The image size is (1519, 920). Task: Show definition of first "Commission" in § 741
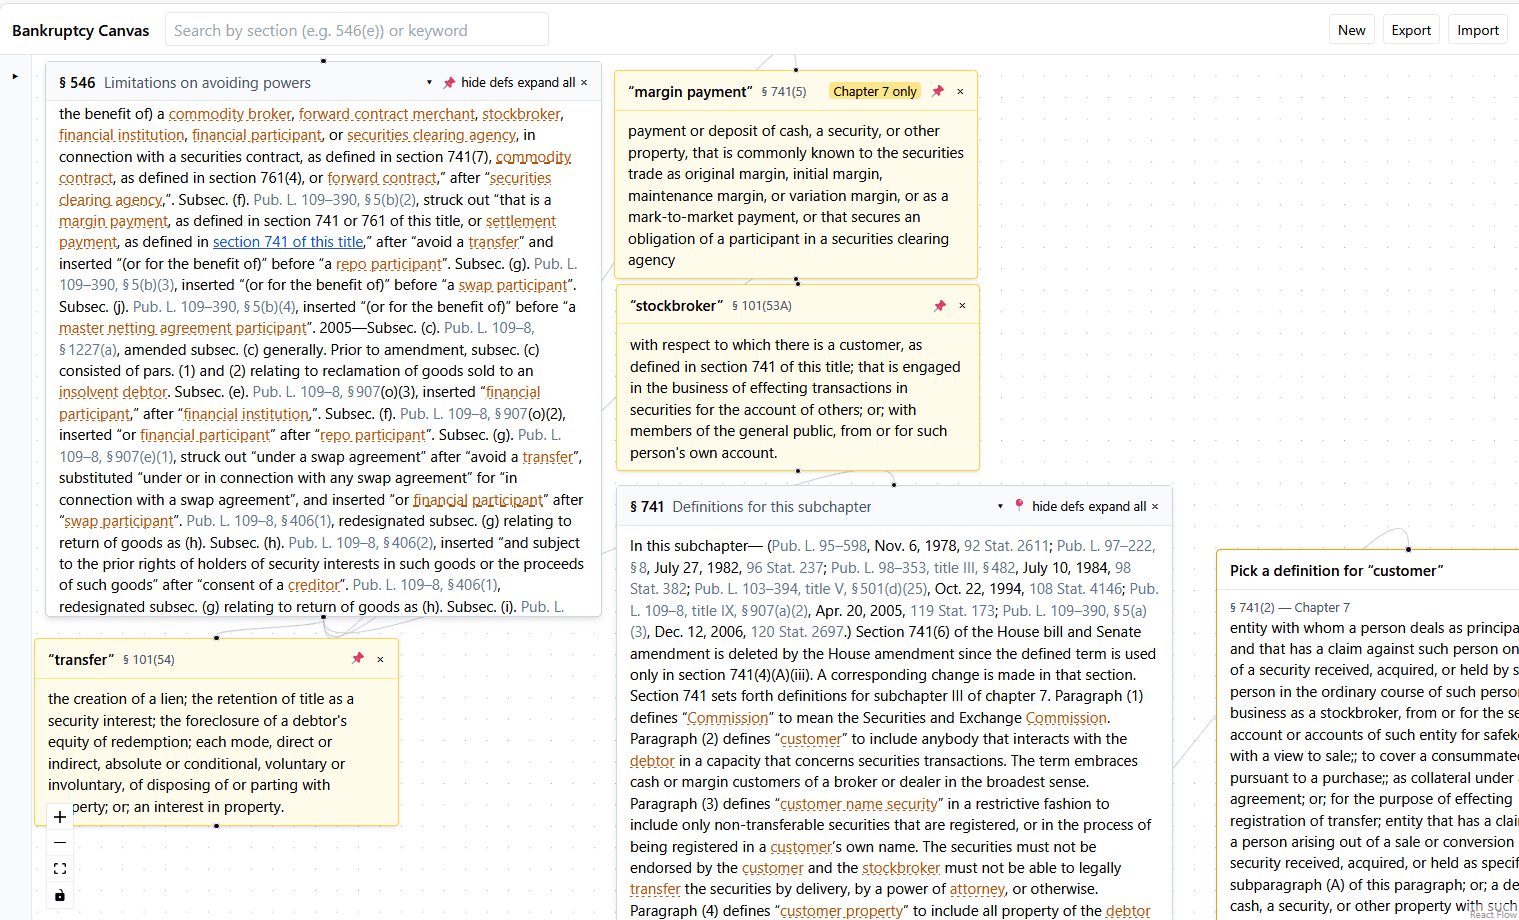point(728,718)
